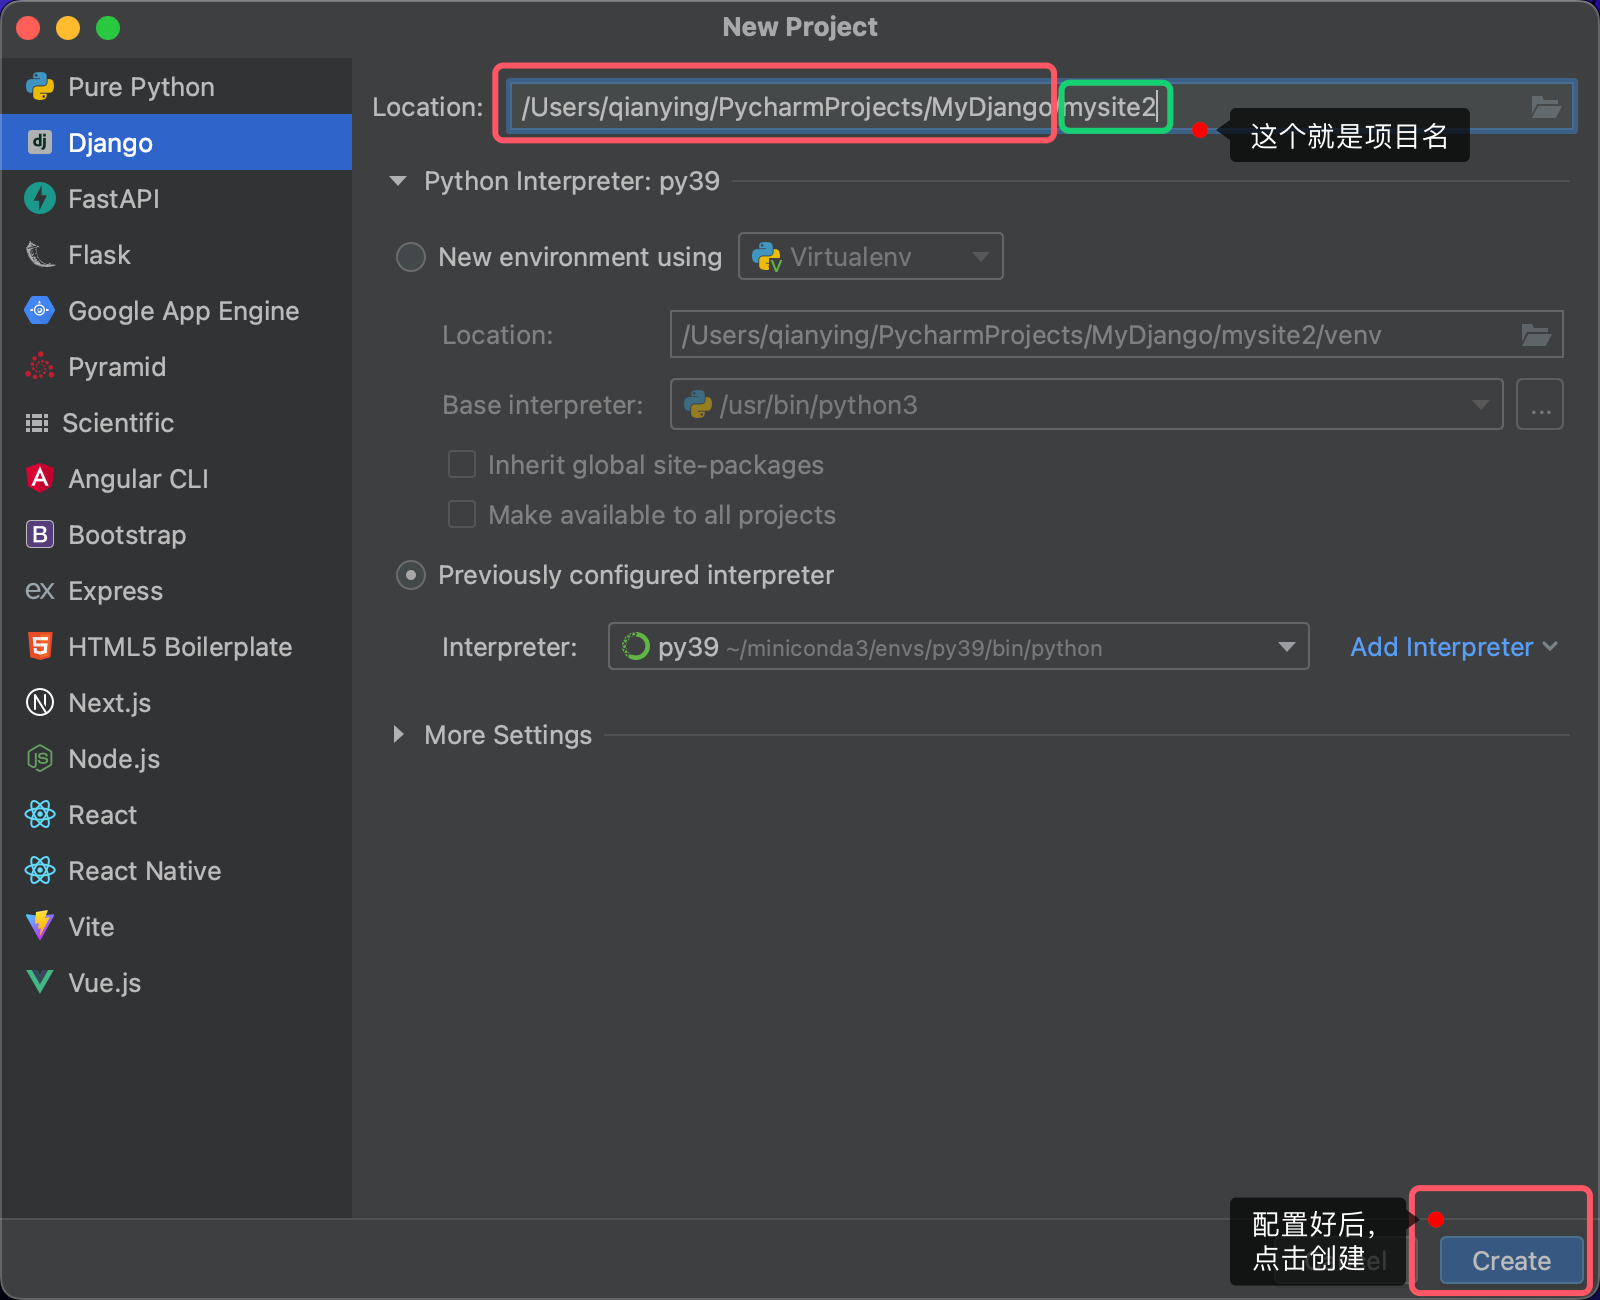1600x1300 pixels.
Task: Click the py39 loading spinner icon
Action: [x=636, y=647]
